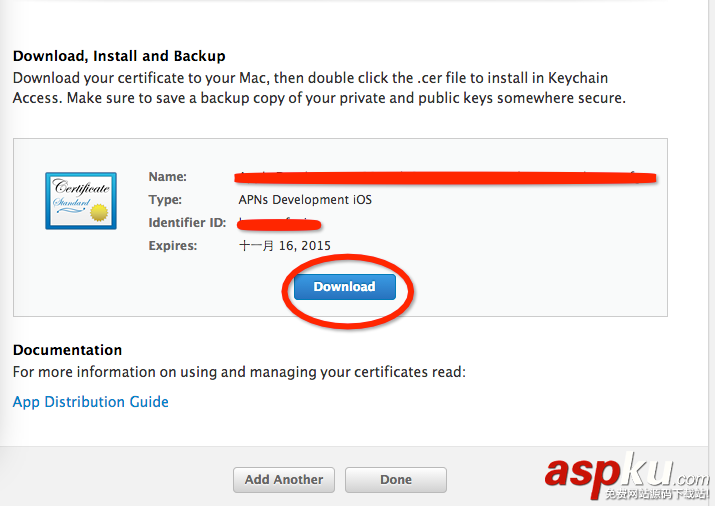This screenshot has width=715, height=506.
Task: Click the blue Download button
Action: click(344, 287)
